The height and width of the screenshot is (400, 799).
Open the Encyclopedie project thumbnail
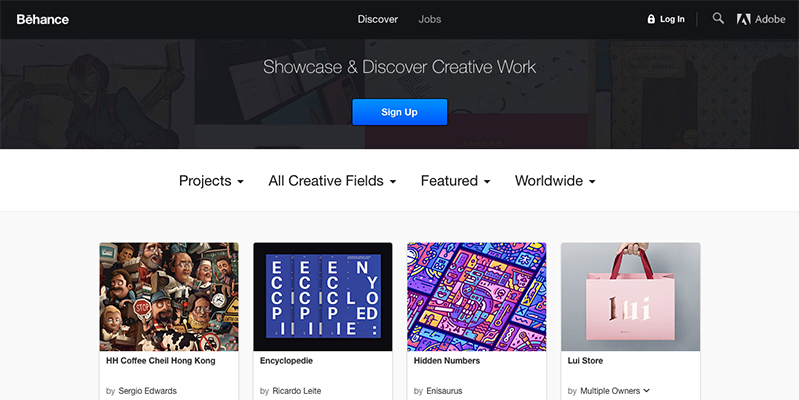(x=323, y=297)
